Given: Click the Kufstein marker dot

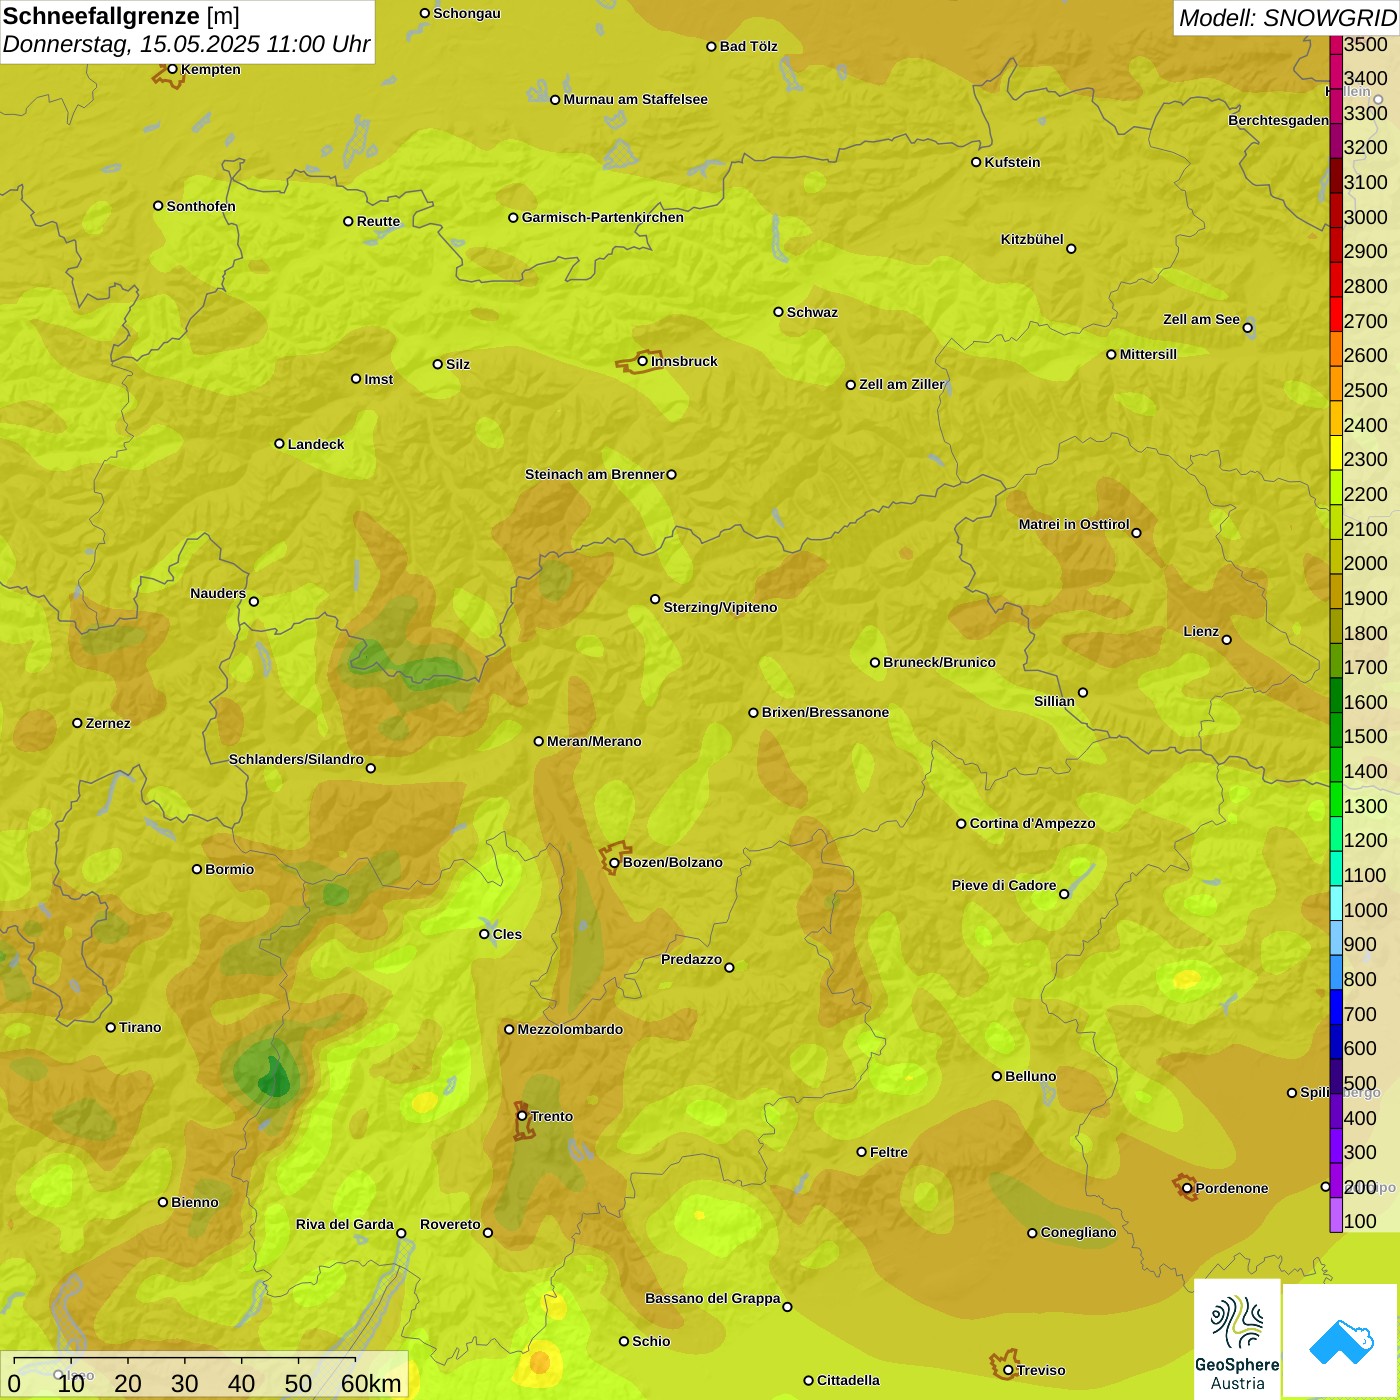Looking at the screenshot, I should click(976, 162).
